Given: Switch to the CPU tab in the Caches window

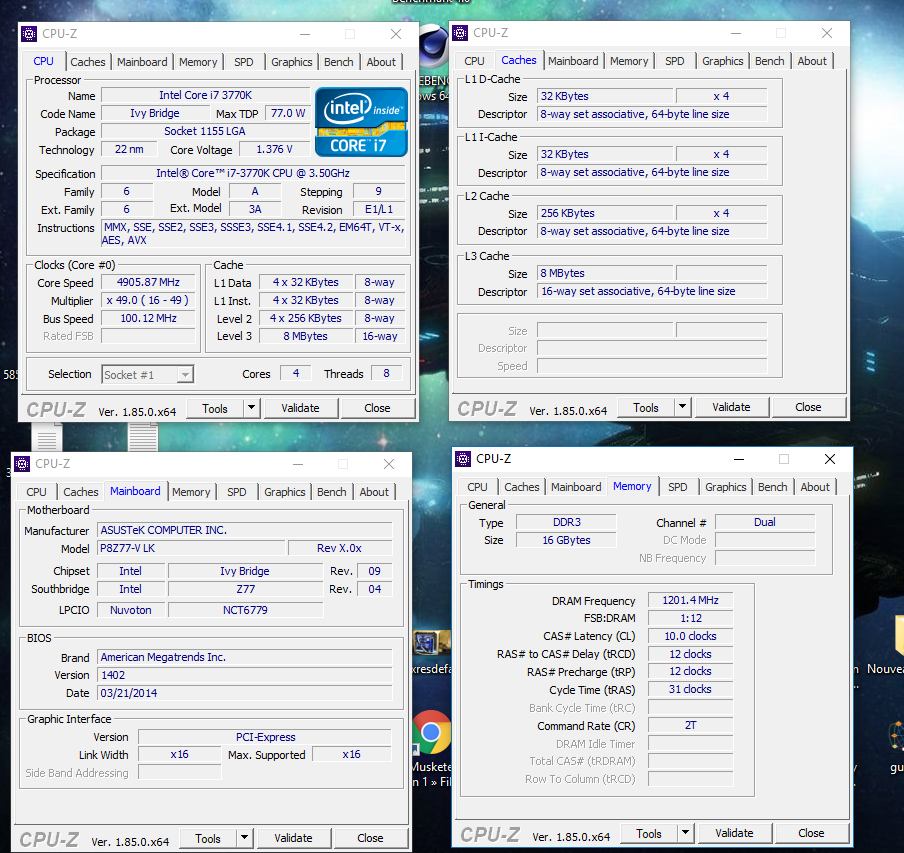Looking at the screenshot, I should [474, 61].
